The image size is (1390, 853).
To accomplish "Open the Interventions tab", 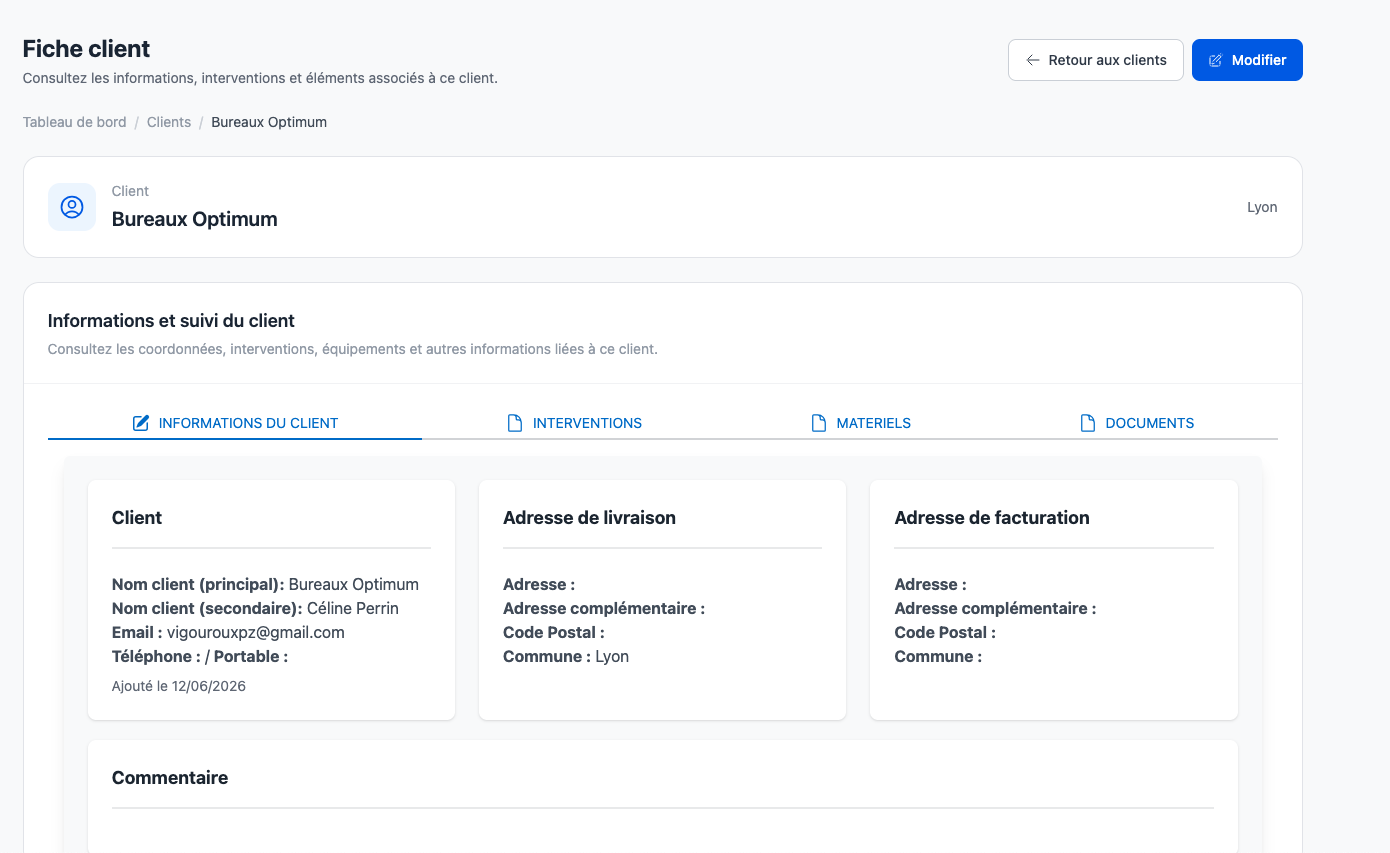I will pos(575,423).
